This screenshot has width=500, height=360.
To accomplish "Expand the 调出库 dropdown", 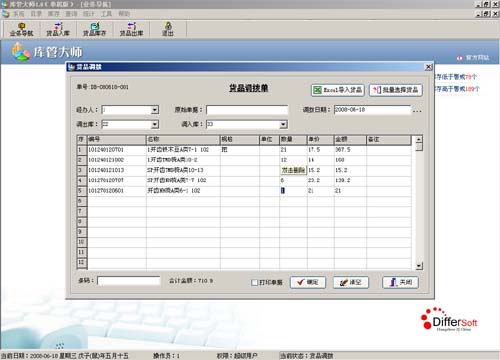I will pyautogui.click(x=155, y=124).
